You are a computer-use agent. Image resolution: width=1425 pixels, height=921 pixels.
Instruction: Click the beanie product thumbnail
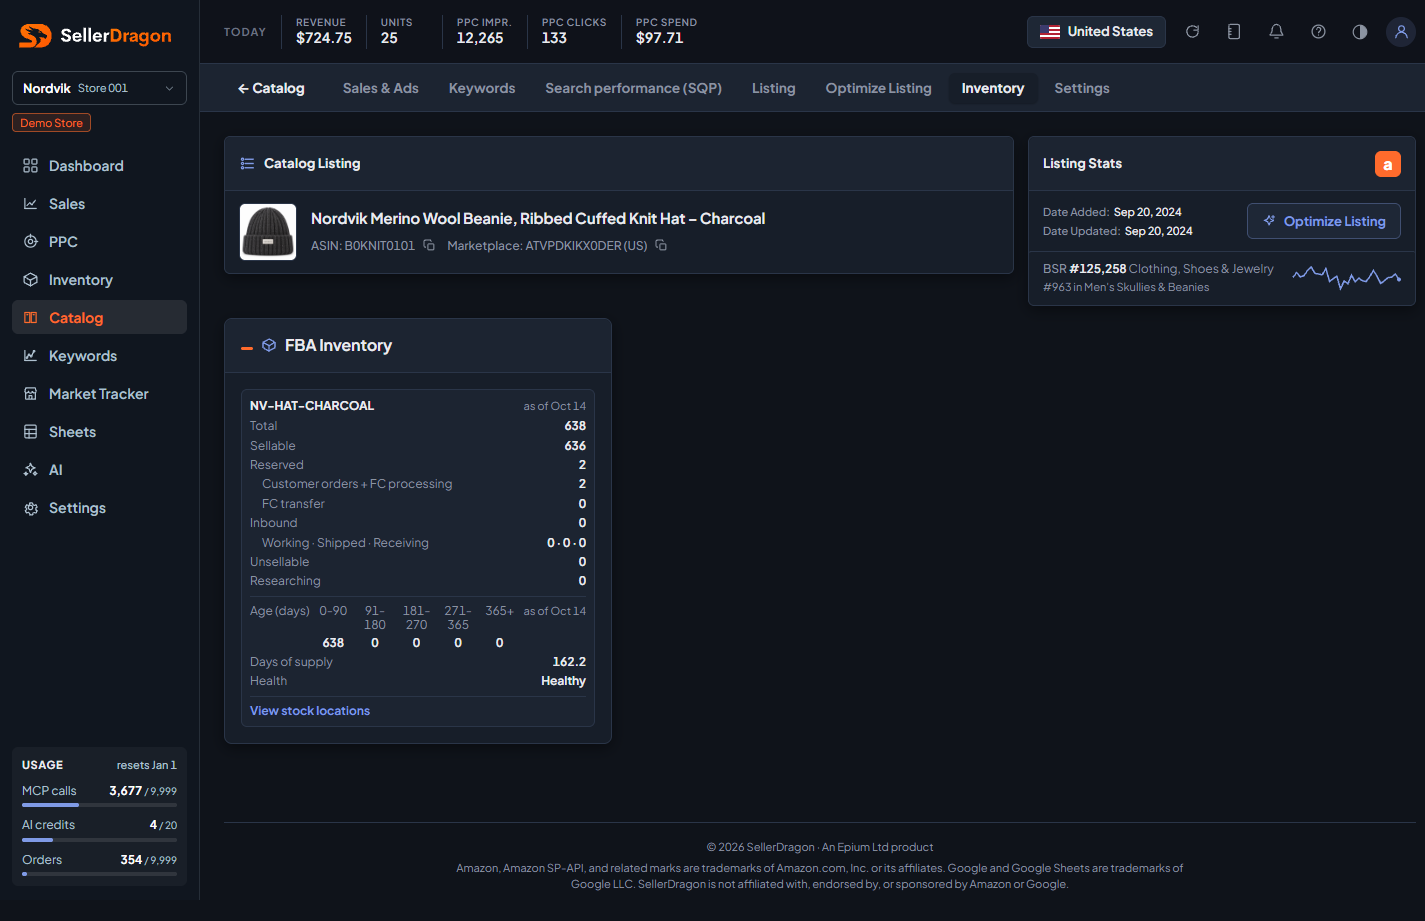click(268, 232)
